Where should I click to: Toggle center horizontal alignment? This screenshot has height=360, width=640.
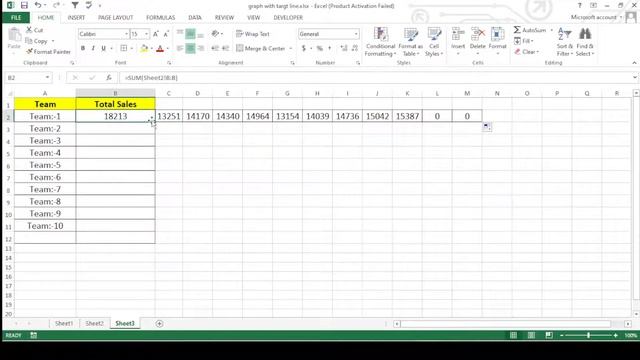[190, 48]
